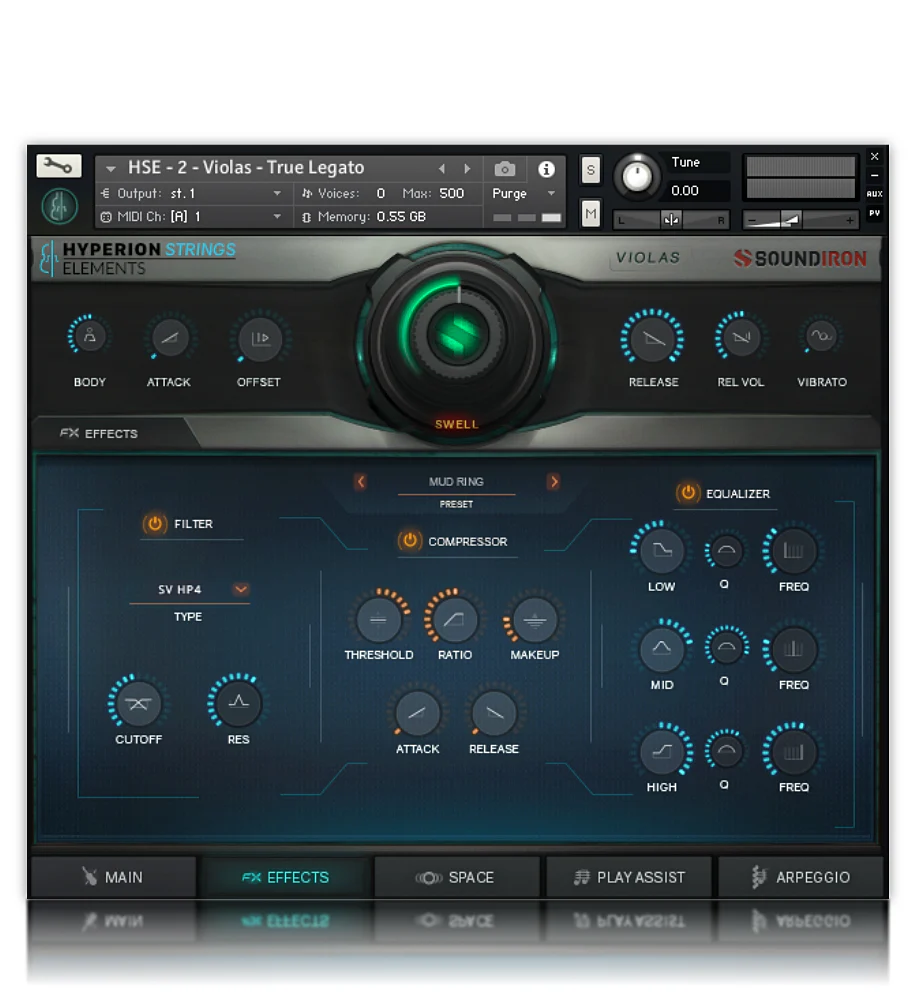Toggle the Filter power button
911x1002 pixels.
click(x=155, y=523)
